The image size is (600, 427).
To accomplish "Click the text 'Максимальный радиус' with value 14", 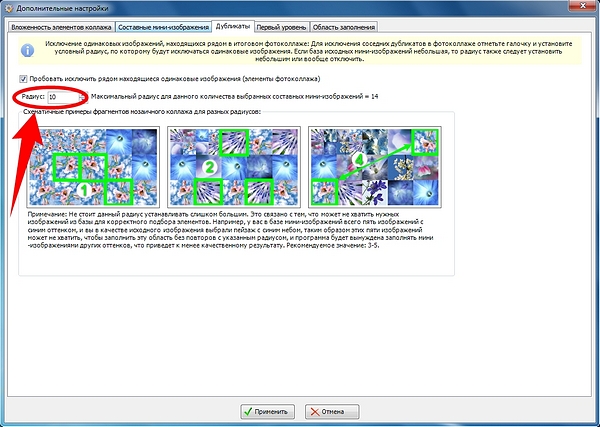I will tap(235, 96).
